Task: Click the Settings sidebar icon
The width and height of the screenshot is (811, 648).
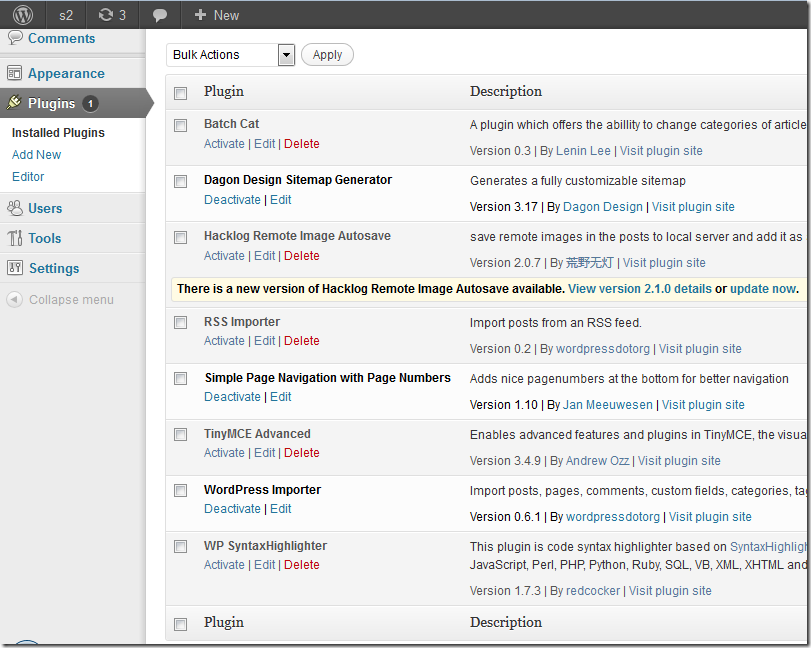Action: click(15, 268)
